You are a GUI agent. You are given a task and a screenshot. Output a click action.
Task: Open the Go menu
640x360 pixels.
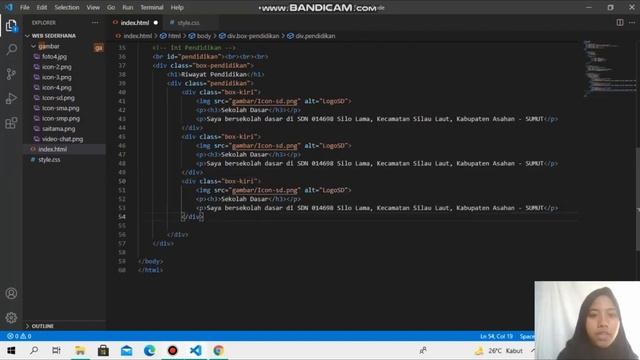coord(111,7)
